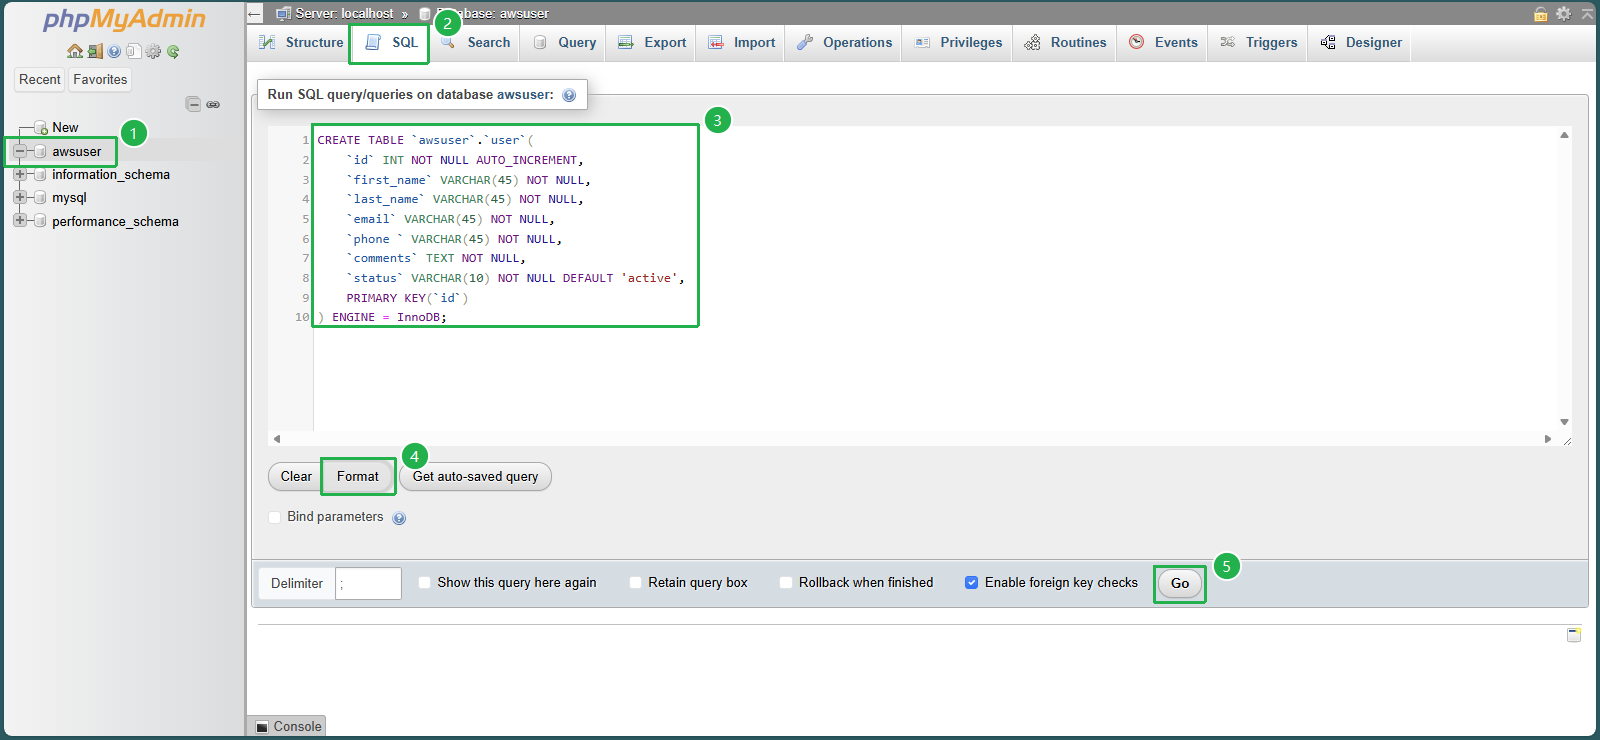Click the Server: localhost breadcrumb link
1600x740 pixels.
point(344,14)
